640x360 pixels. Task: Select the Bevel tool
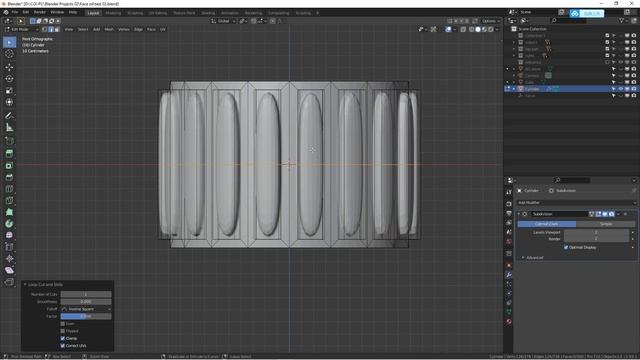[9, 177]
